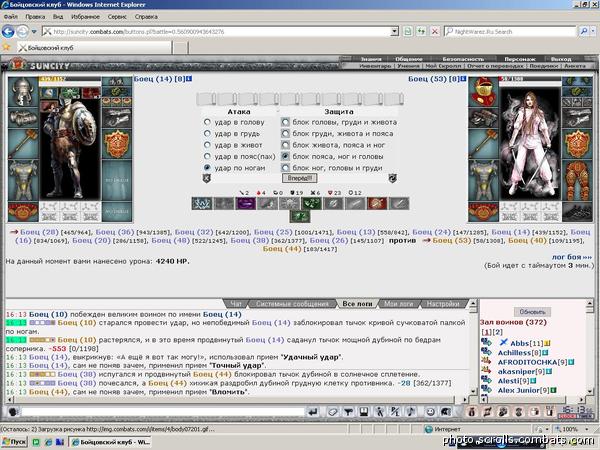Select 'удар в грудь' attack option
Viewport: 600px width, 450px height.
[207, 134]
